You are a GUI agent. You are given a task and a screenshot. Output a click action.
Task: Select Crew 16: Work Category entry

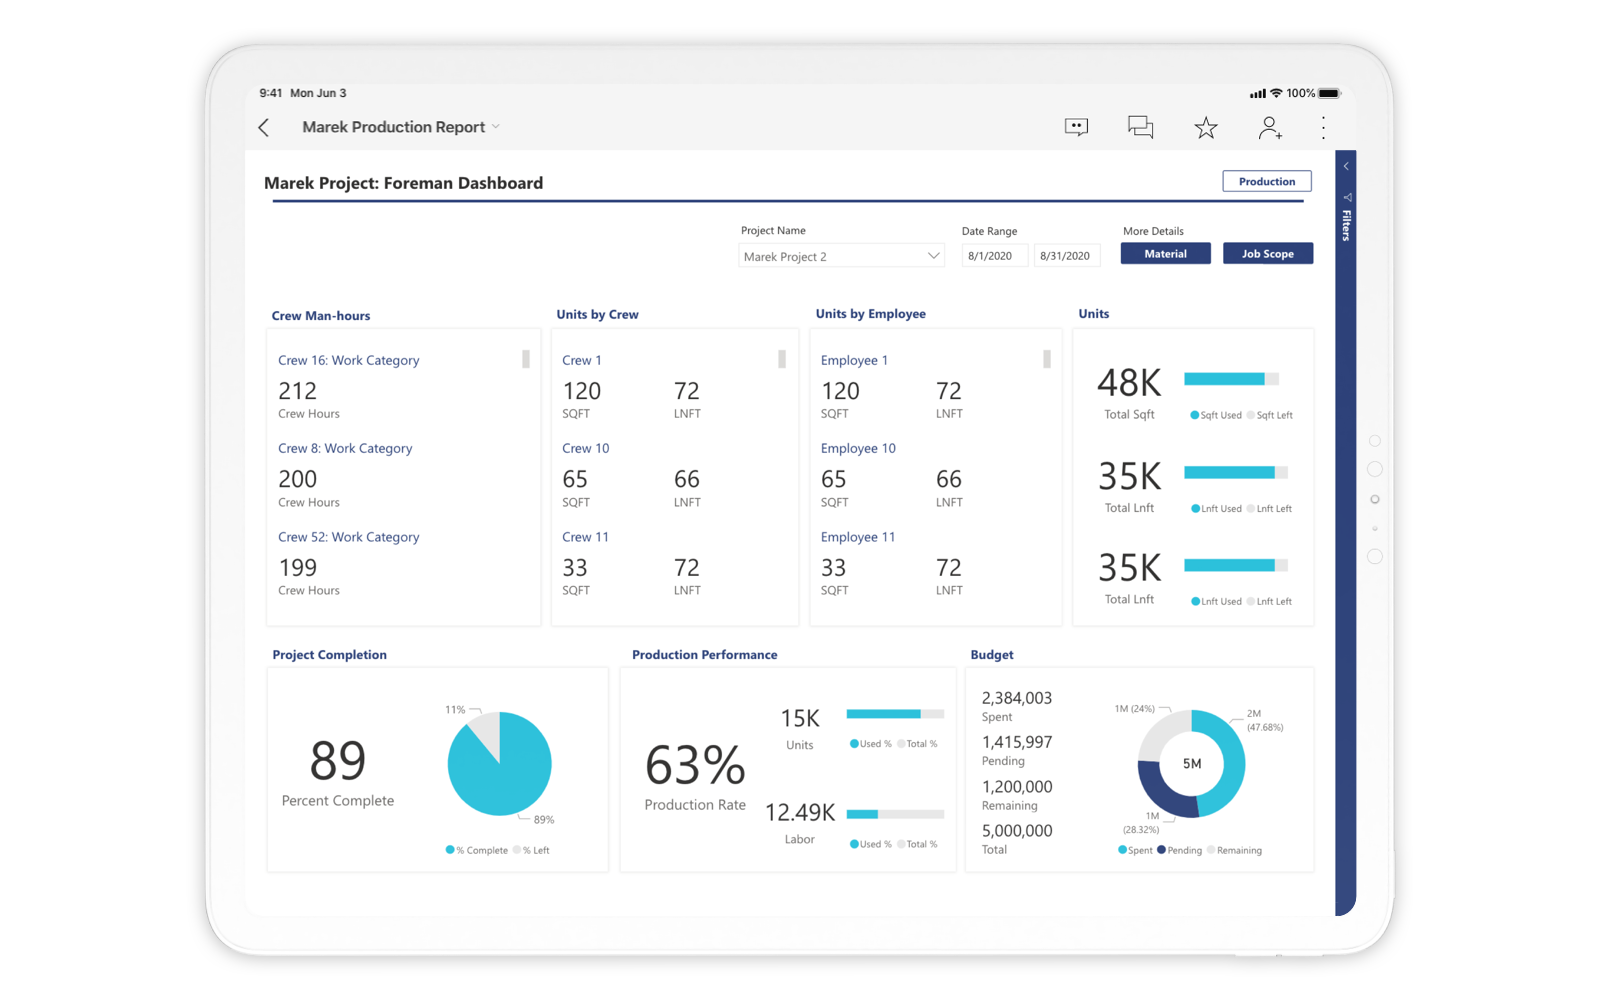(348, 360)
